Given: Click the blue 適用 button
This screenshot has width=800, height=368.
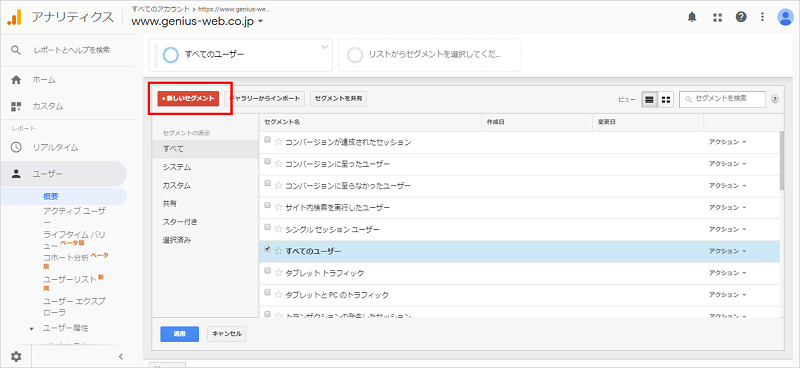Looking at the screenshot, I should tap(180, 334).
